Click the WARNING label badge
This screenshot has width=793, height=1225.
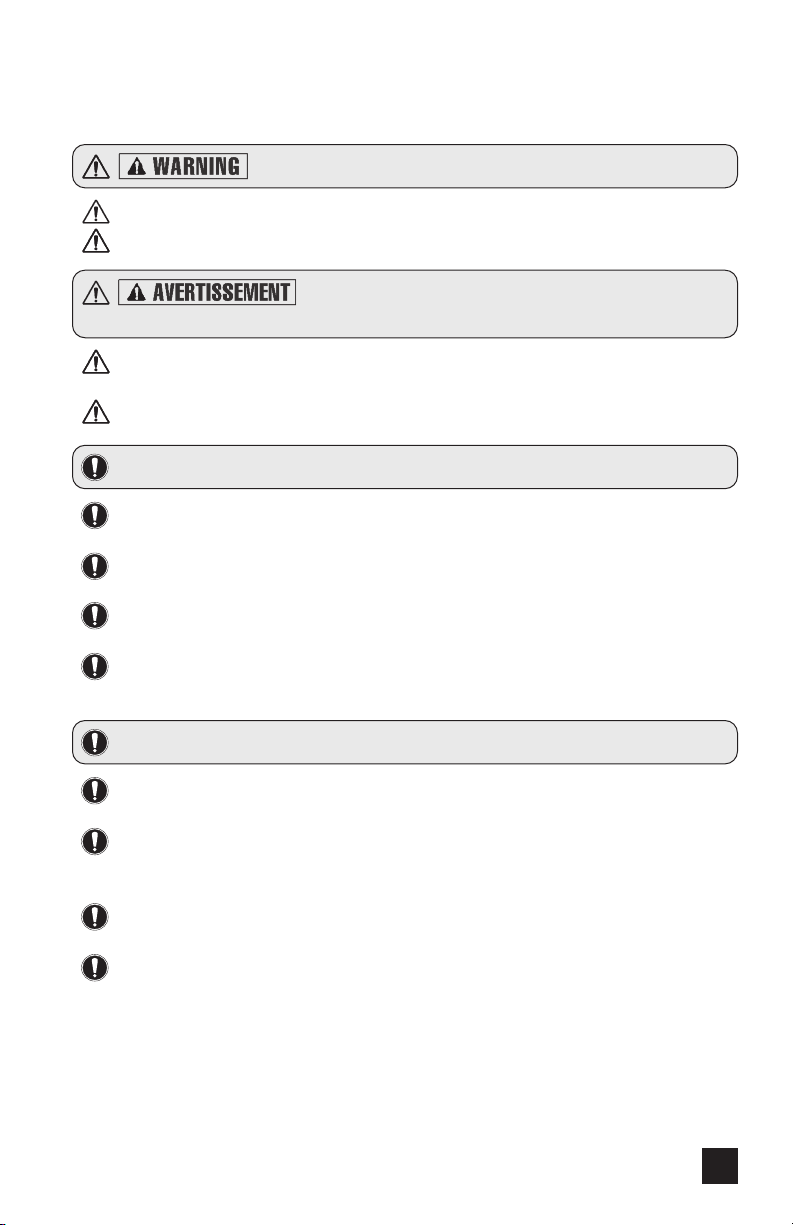[183, 167]
